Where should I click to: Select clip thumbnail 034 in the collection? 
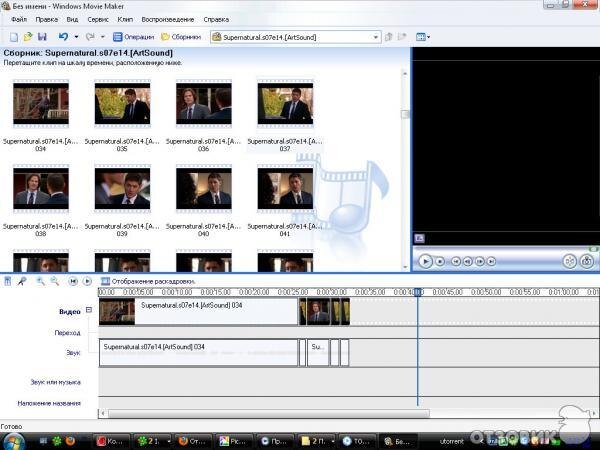[x=41, y=104]
